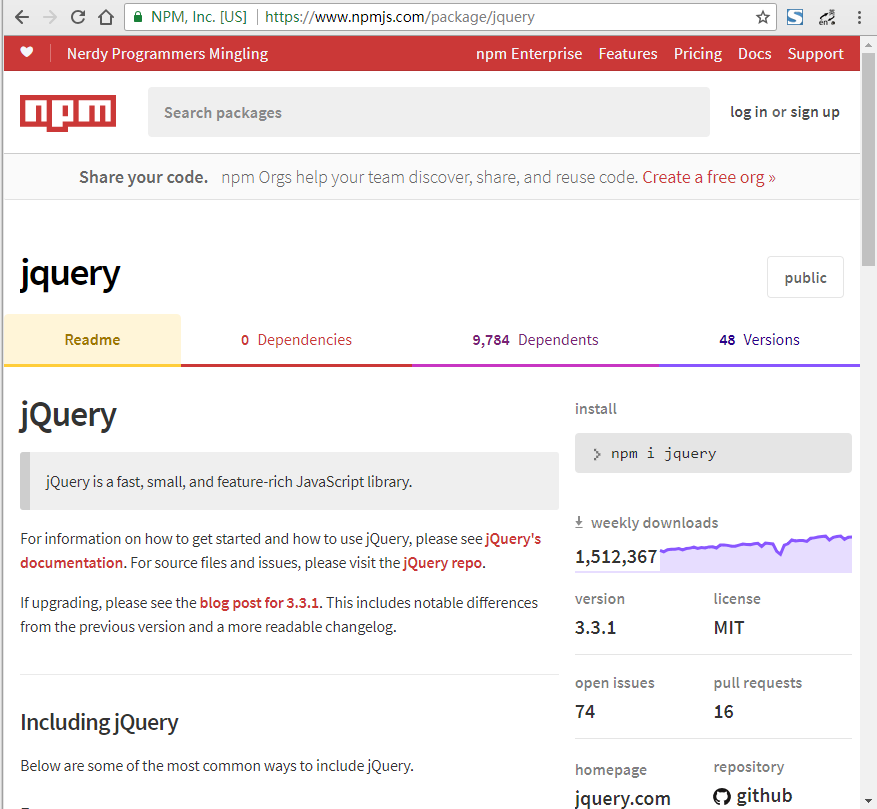
Task: Switch to the 9,784 Dependents tab
Action: point(535,340)
